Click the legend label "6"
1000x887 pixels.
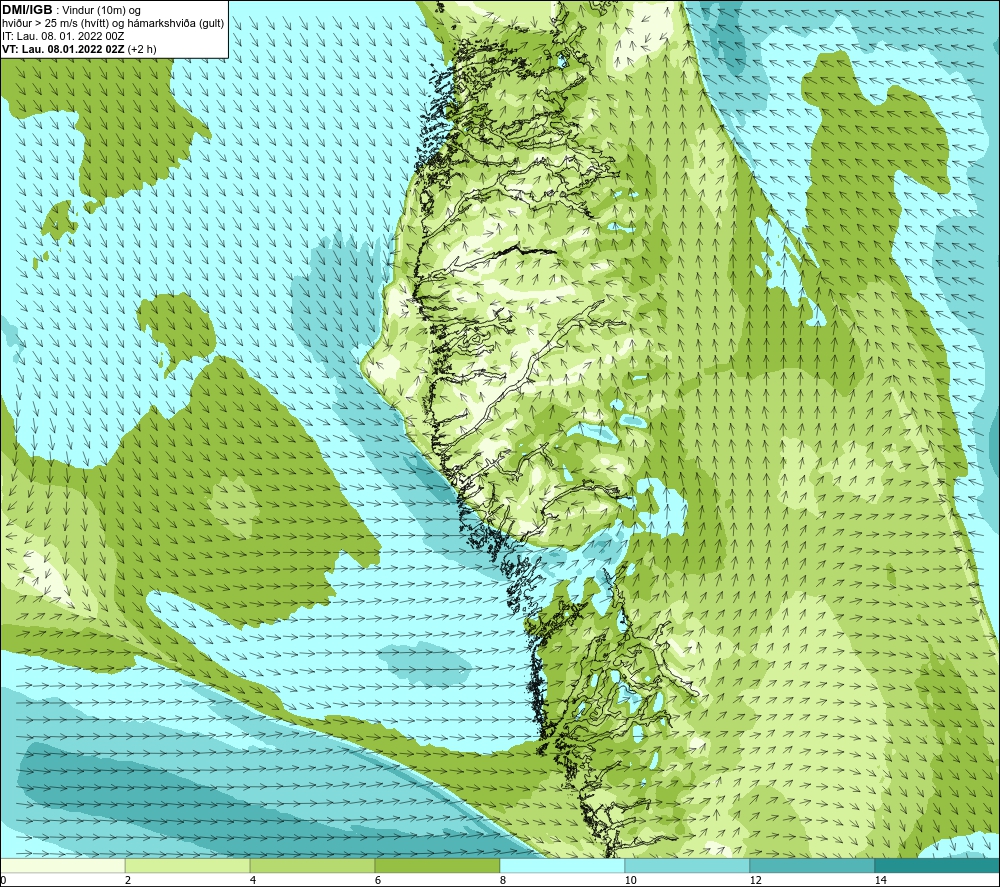[x=378, y=880]
